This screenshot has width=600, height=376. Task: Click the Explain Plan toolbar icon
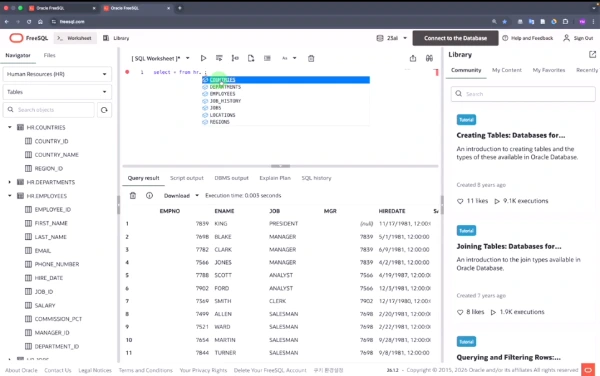click(235, 58)
